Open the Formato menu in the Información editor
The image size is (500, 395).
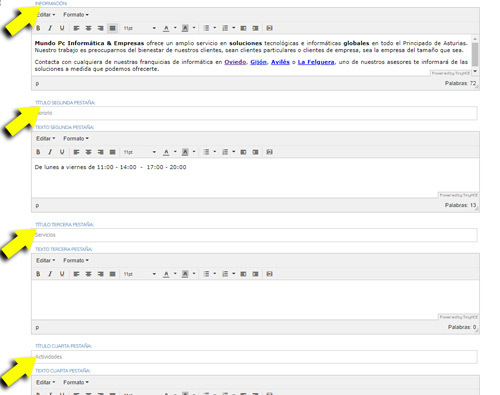pyautogui.click(x=76, y=15)
